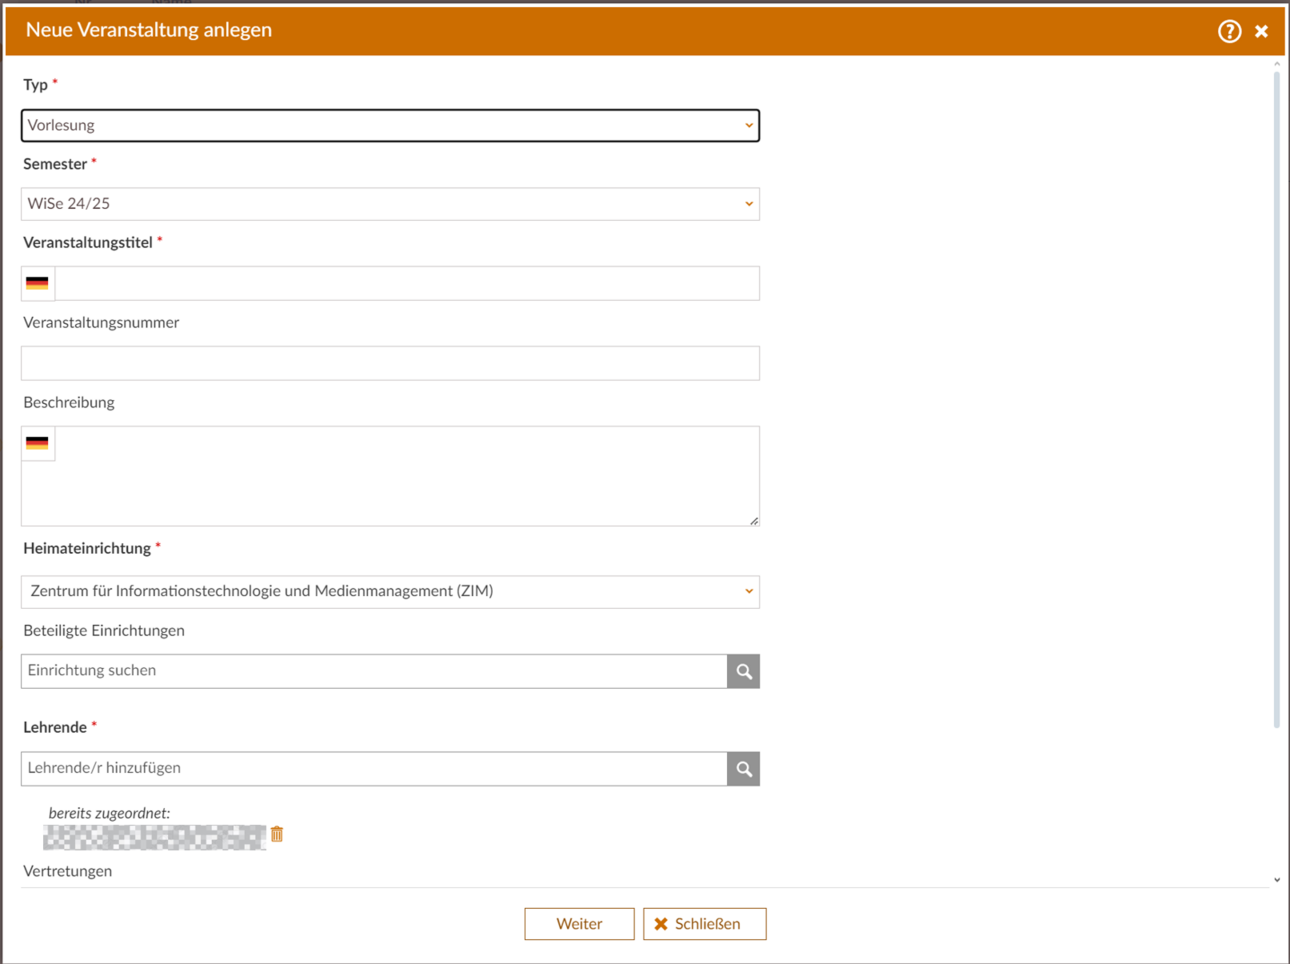Open the Heimateinrichtung dropdown
This screenshot has height=964, width=1290.
pyautogui.click(x=390, y=591)
